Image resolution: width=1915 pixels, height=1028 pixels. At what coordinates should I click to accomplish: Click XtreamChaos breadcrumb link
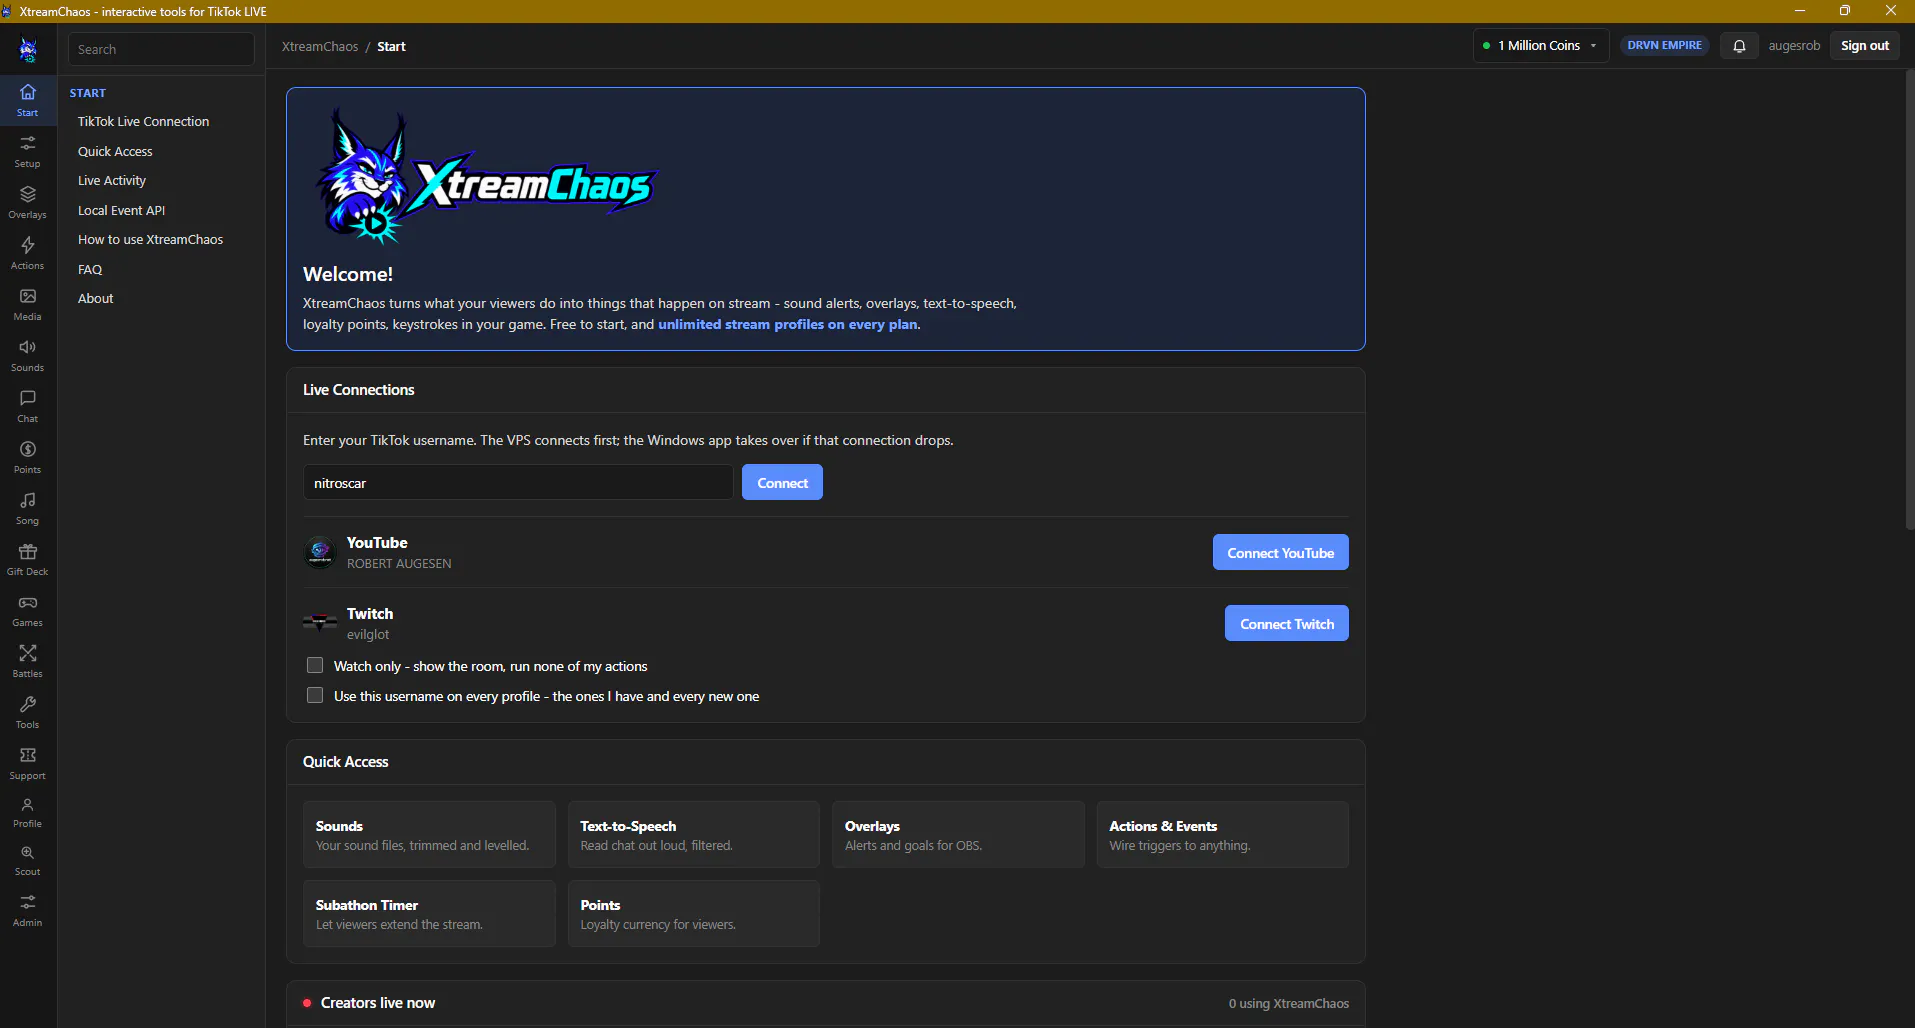320,47
